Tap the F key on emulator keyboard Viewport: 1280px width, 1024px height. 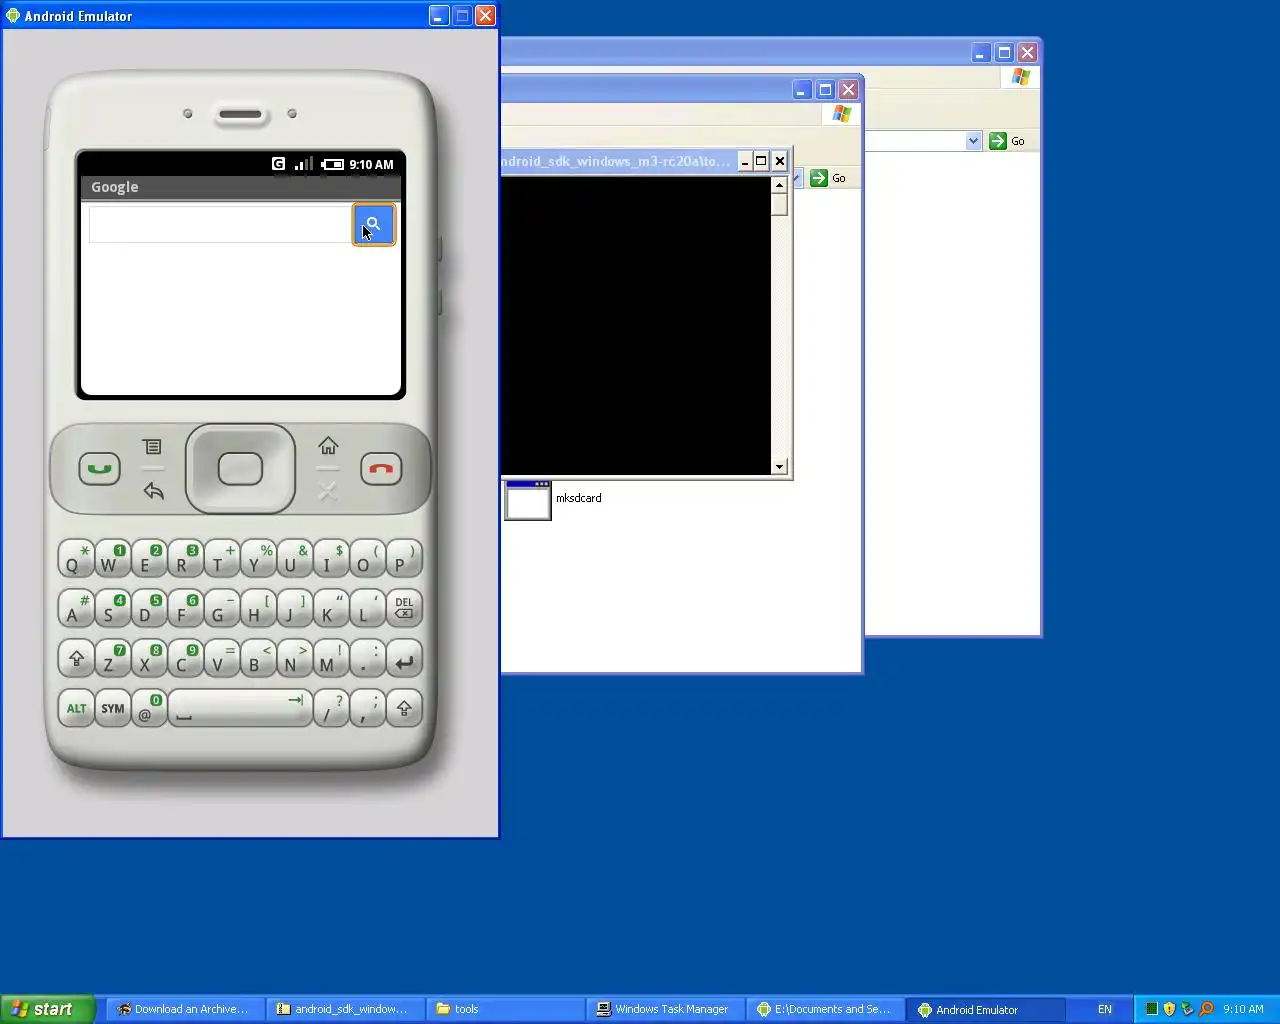tap(185, 609)
